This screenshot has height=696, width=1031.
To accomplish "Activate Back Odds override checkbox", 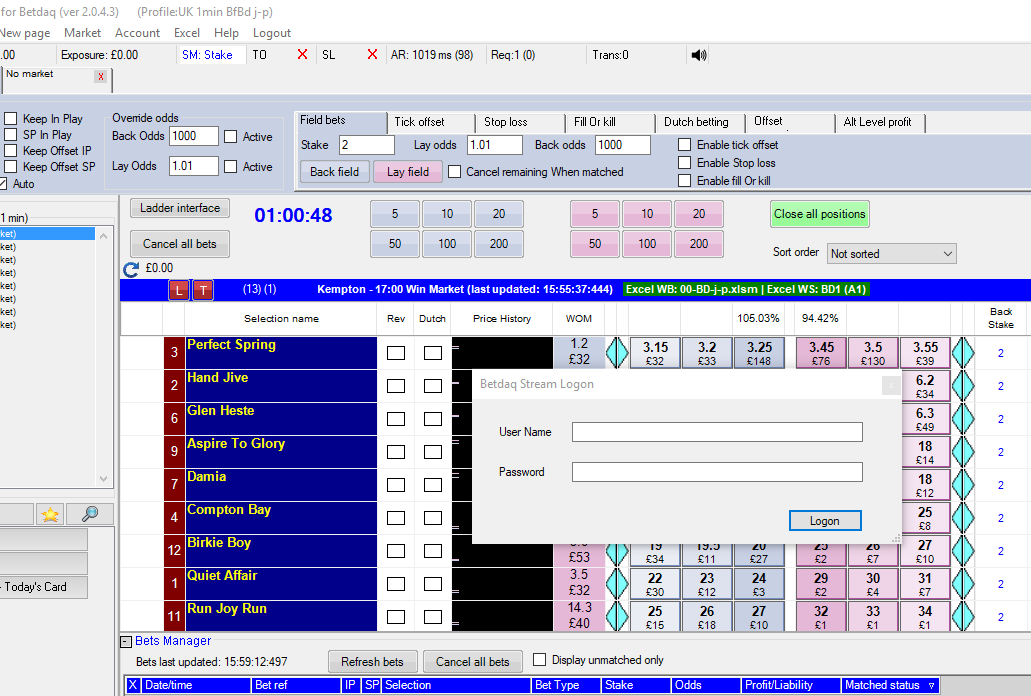I will click(x=230, y=137).
